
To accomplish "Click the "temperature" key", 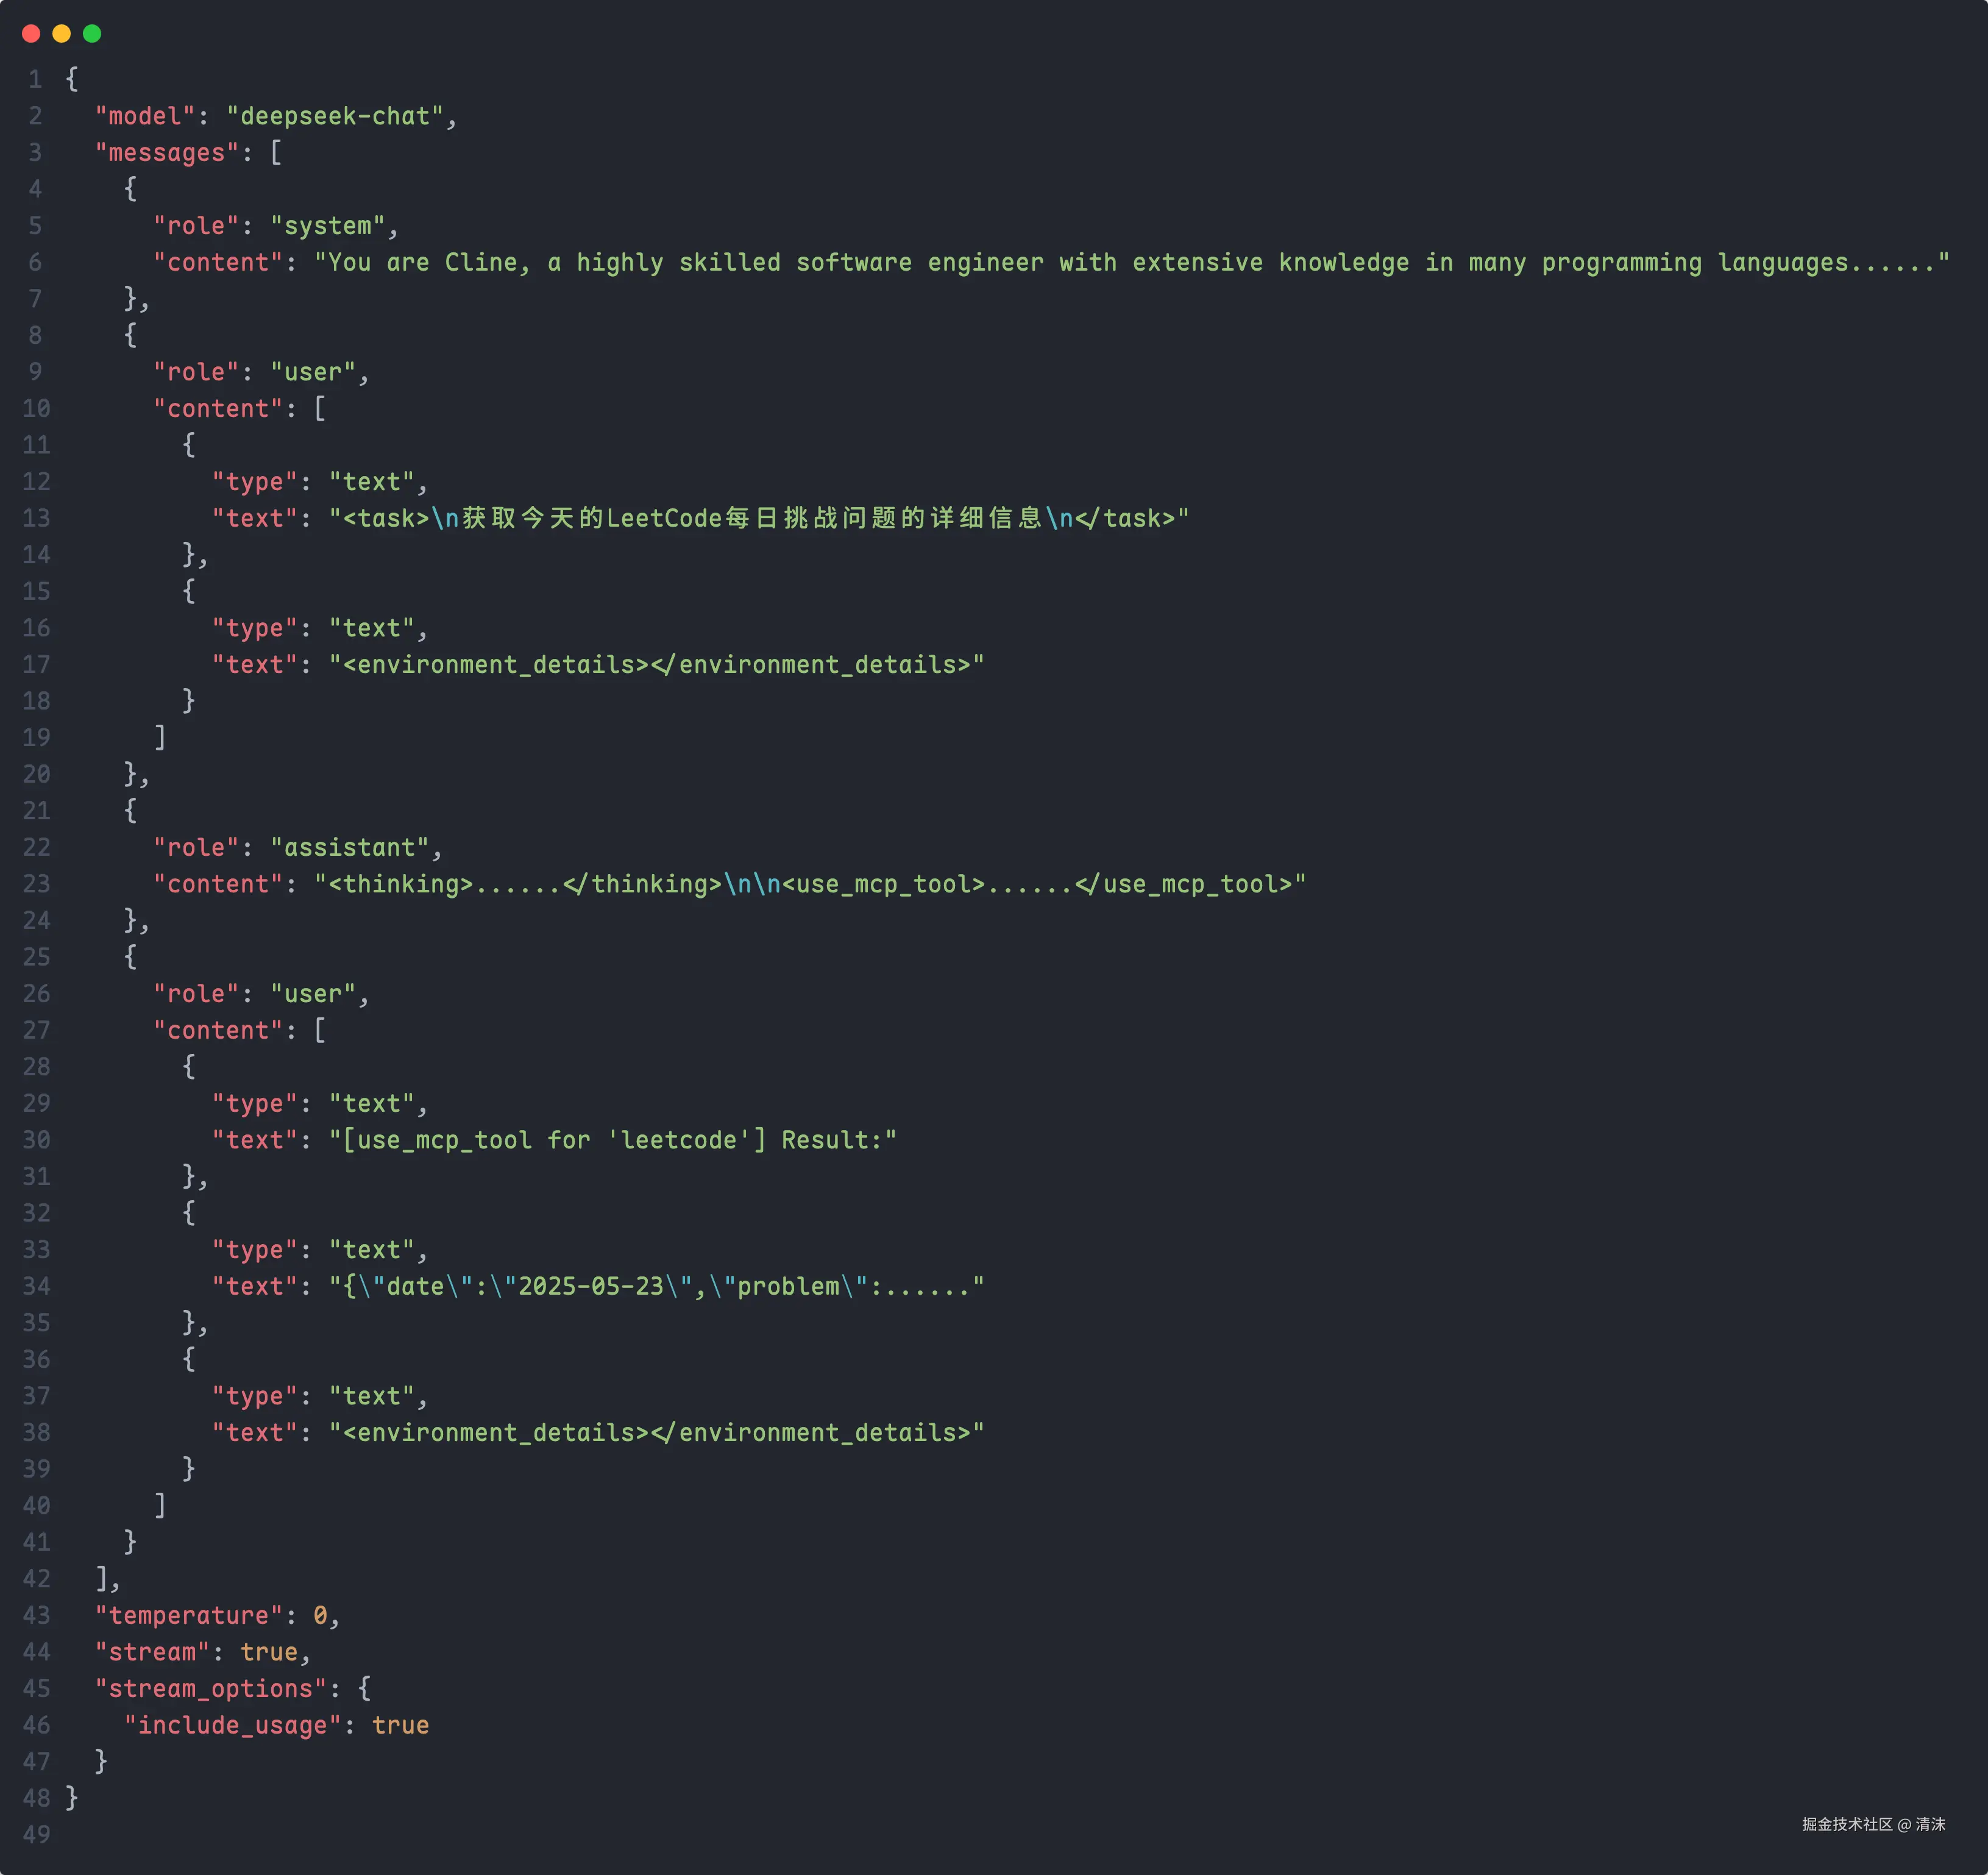I will pyautogui.click(x=189, y=1616).
